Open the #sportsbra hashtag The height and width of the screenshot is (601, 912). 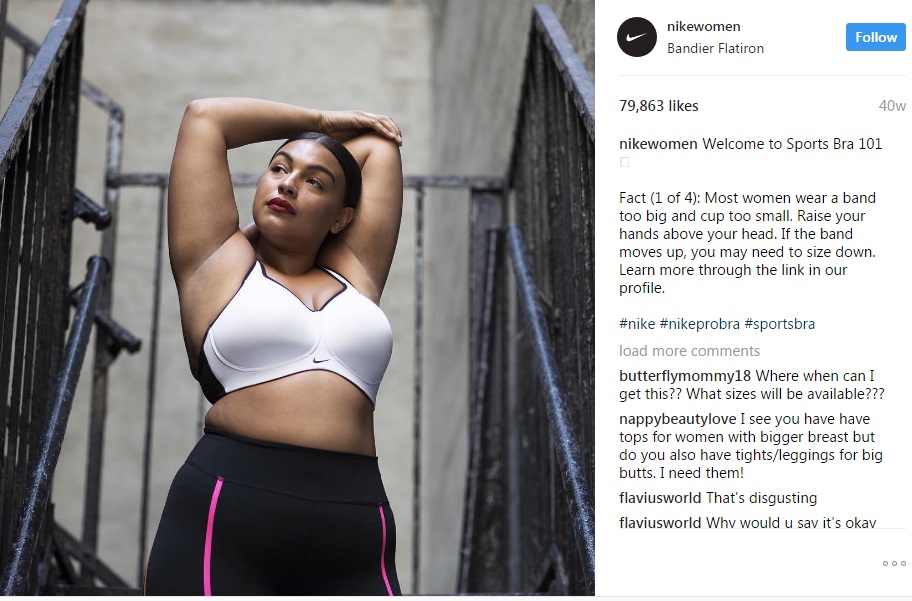coord(779,323)
